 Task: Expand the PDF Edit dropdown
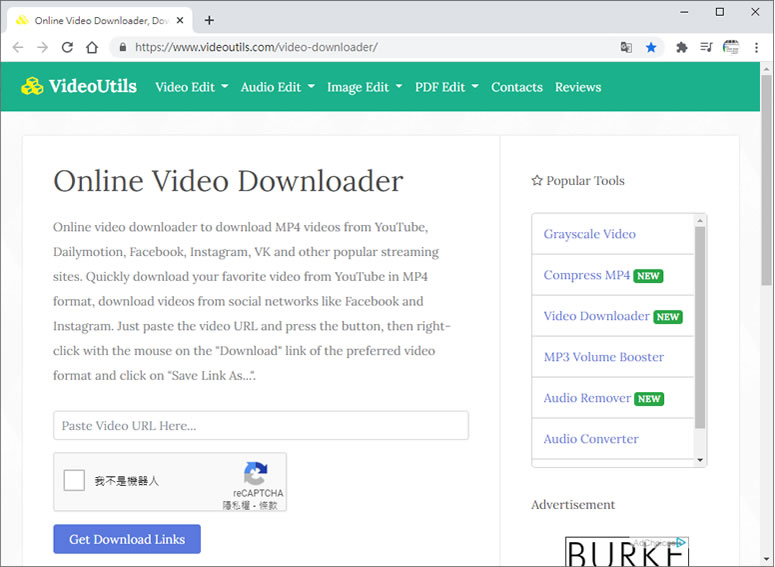pos(447,87)
